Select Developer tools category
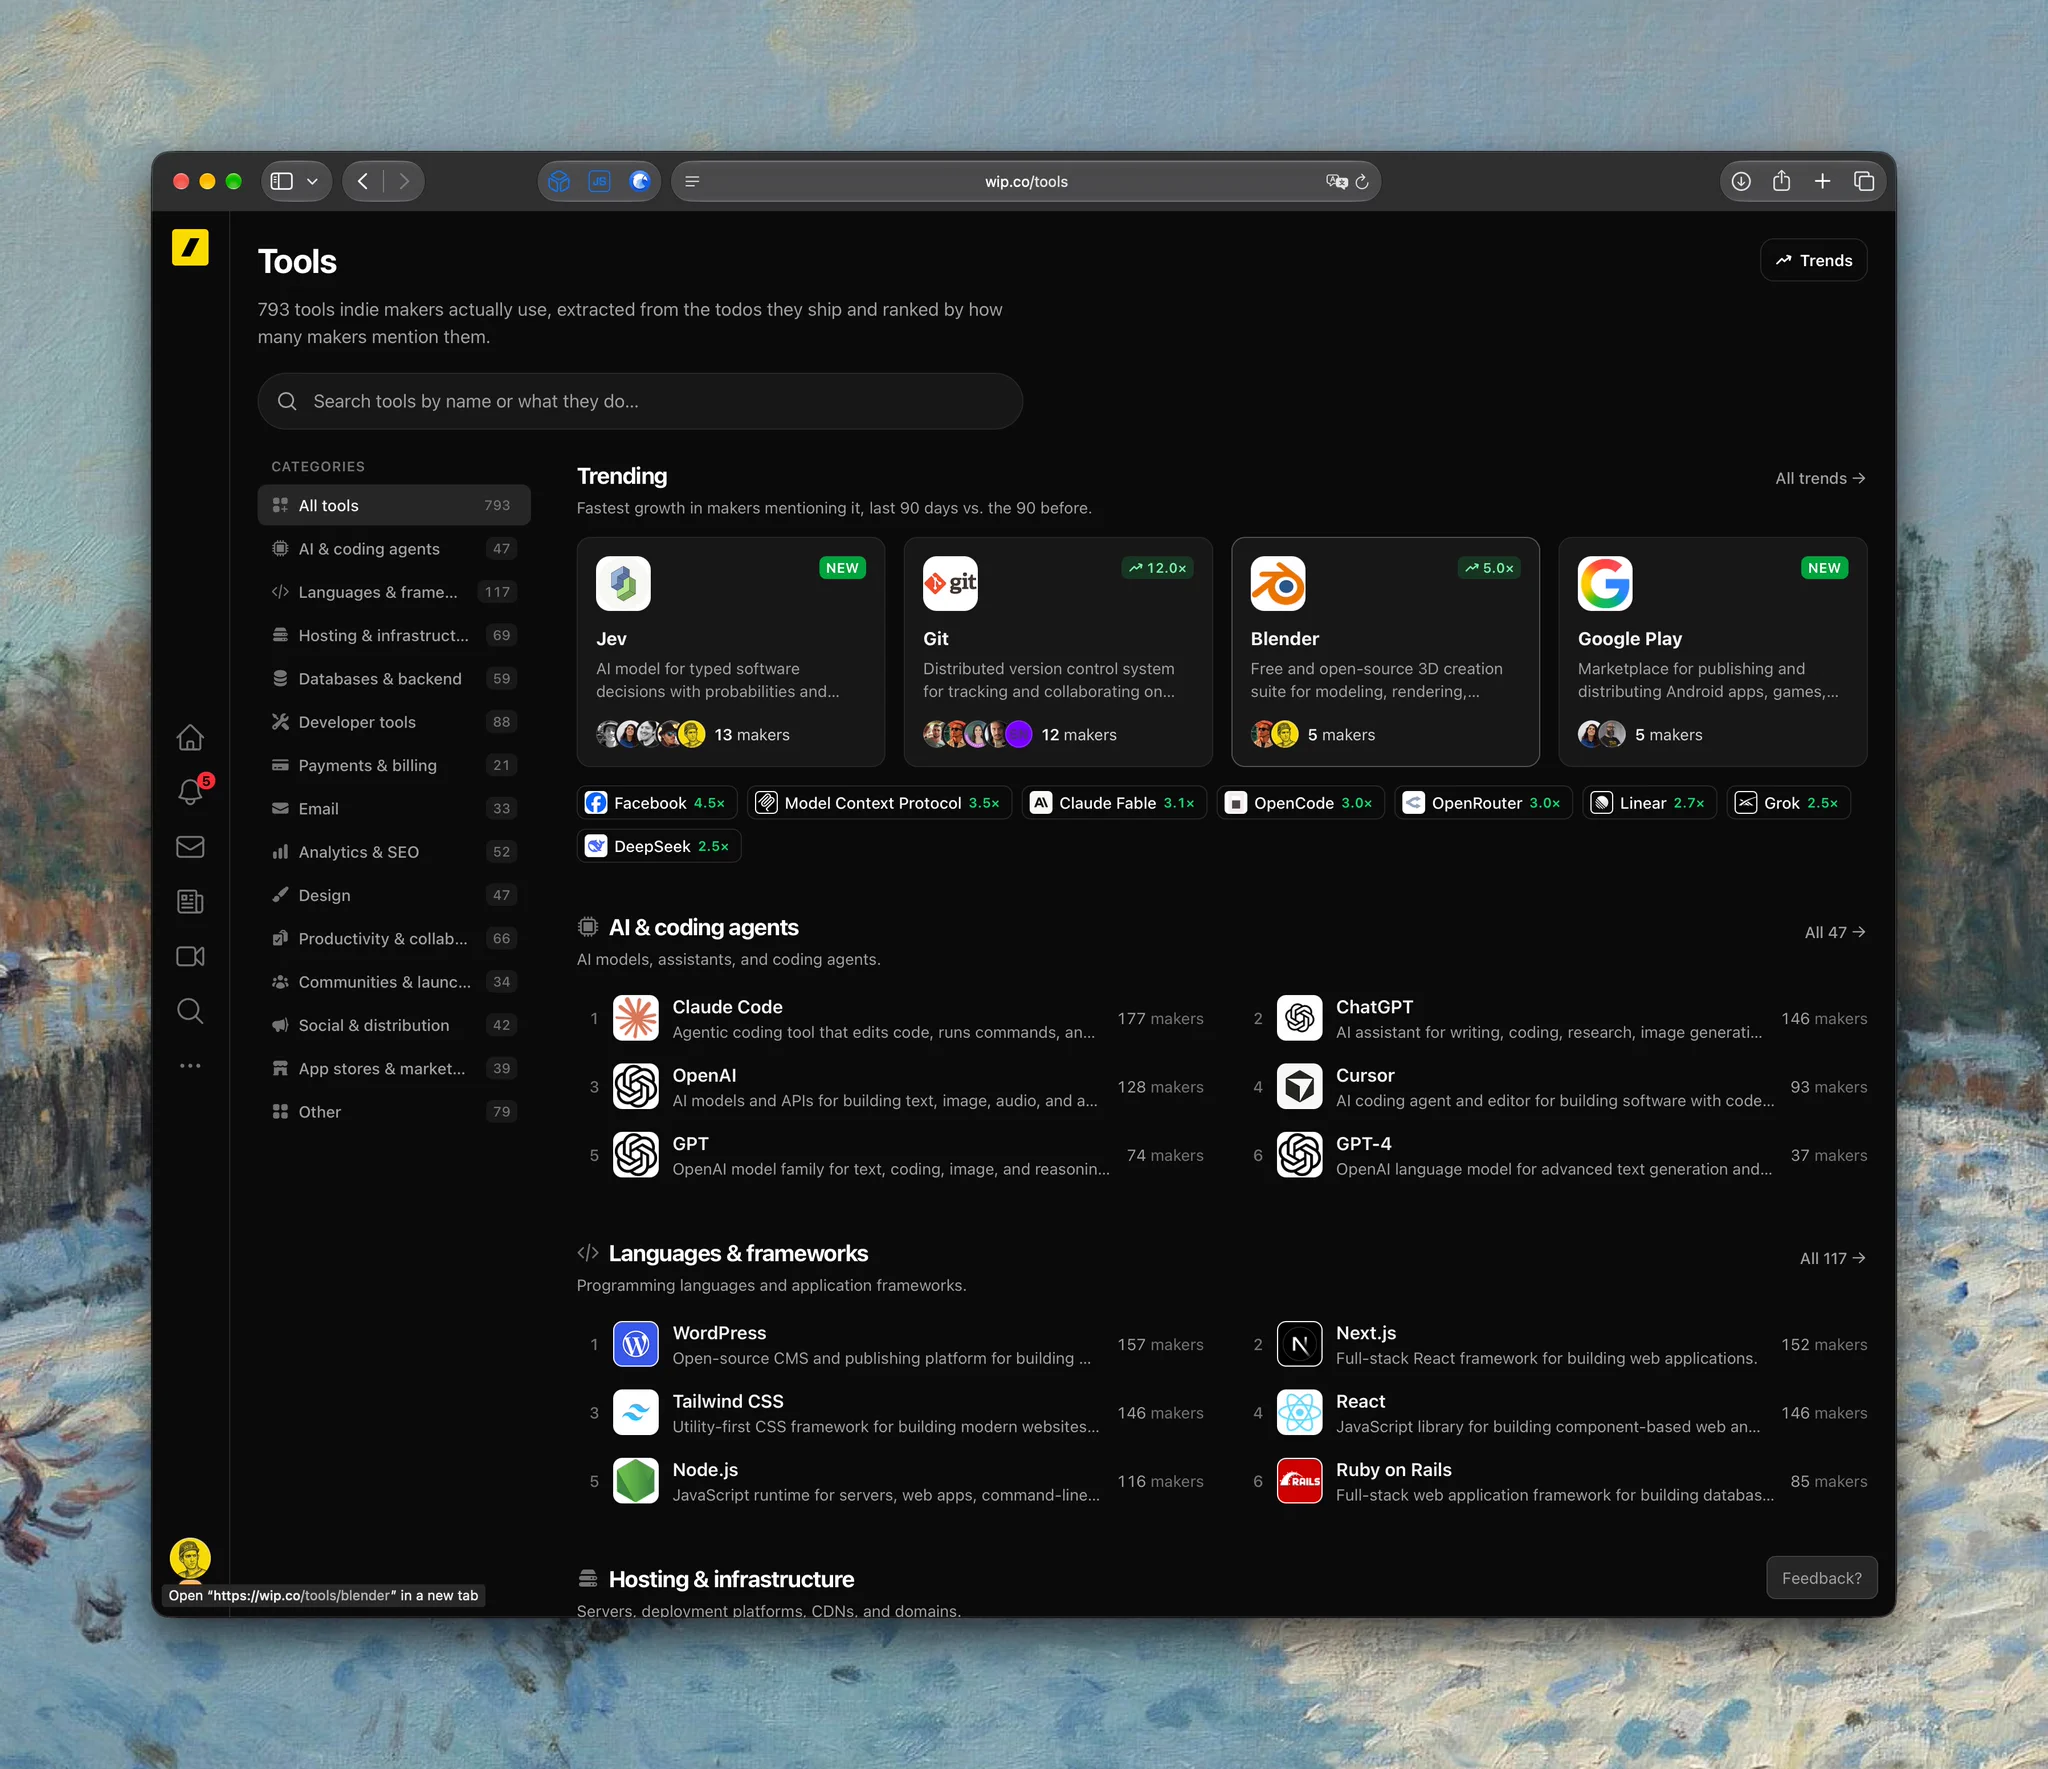Screen dimensions: 2048x1769 click(x=394, y=722)
